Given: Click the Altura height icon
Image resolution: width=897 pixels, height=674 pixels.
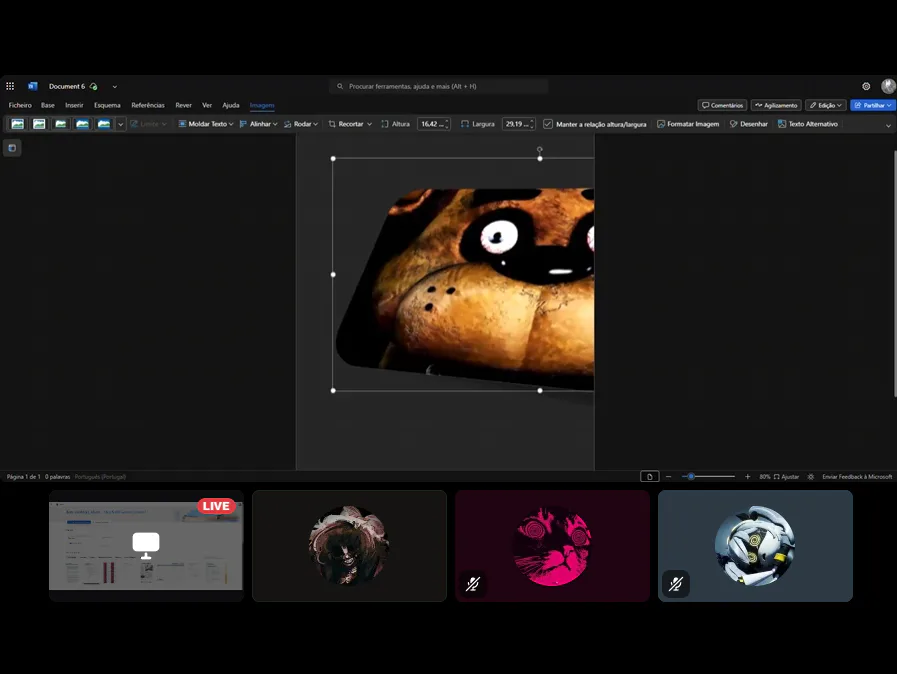Looking at the screenshot, I should coord(384,124).
